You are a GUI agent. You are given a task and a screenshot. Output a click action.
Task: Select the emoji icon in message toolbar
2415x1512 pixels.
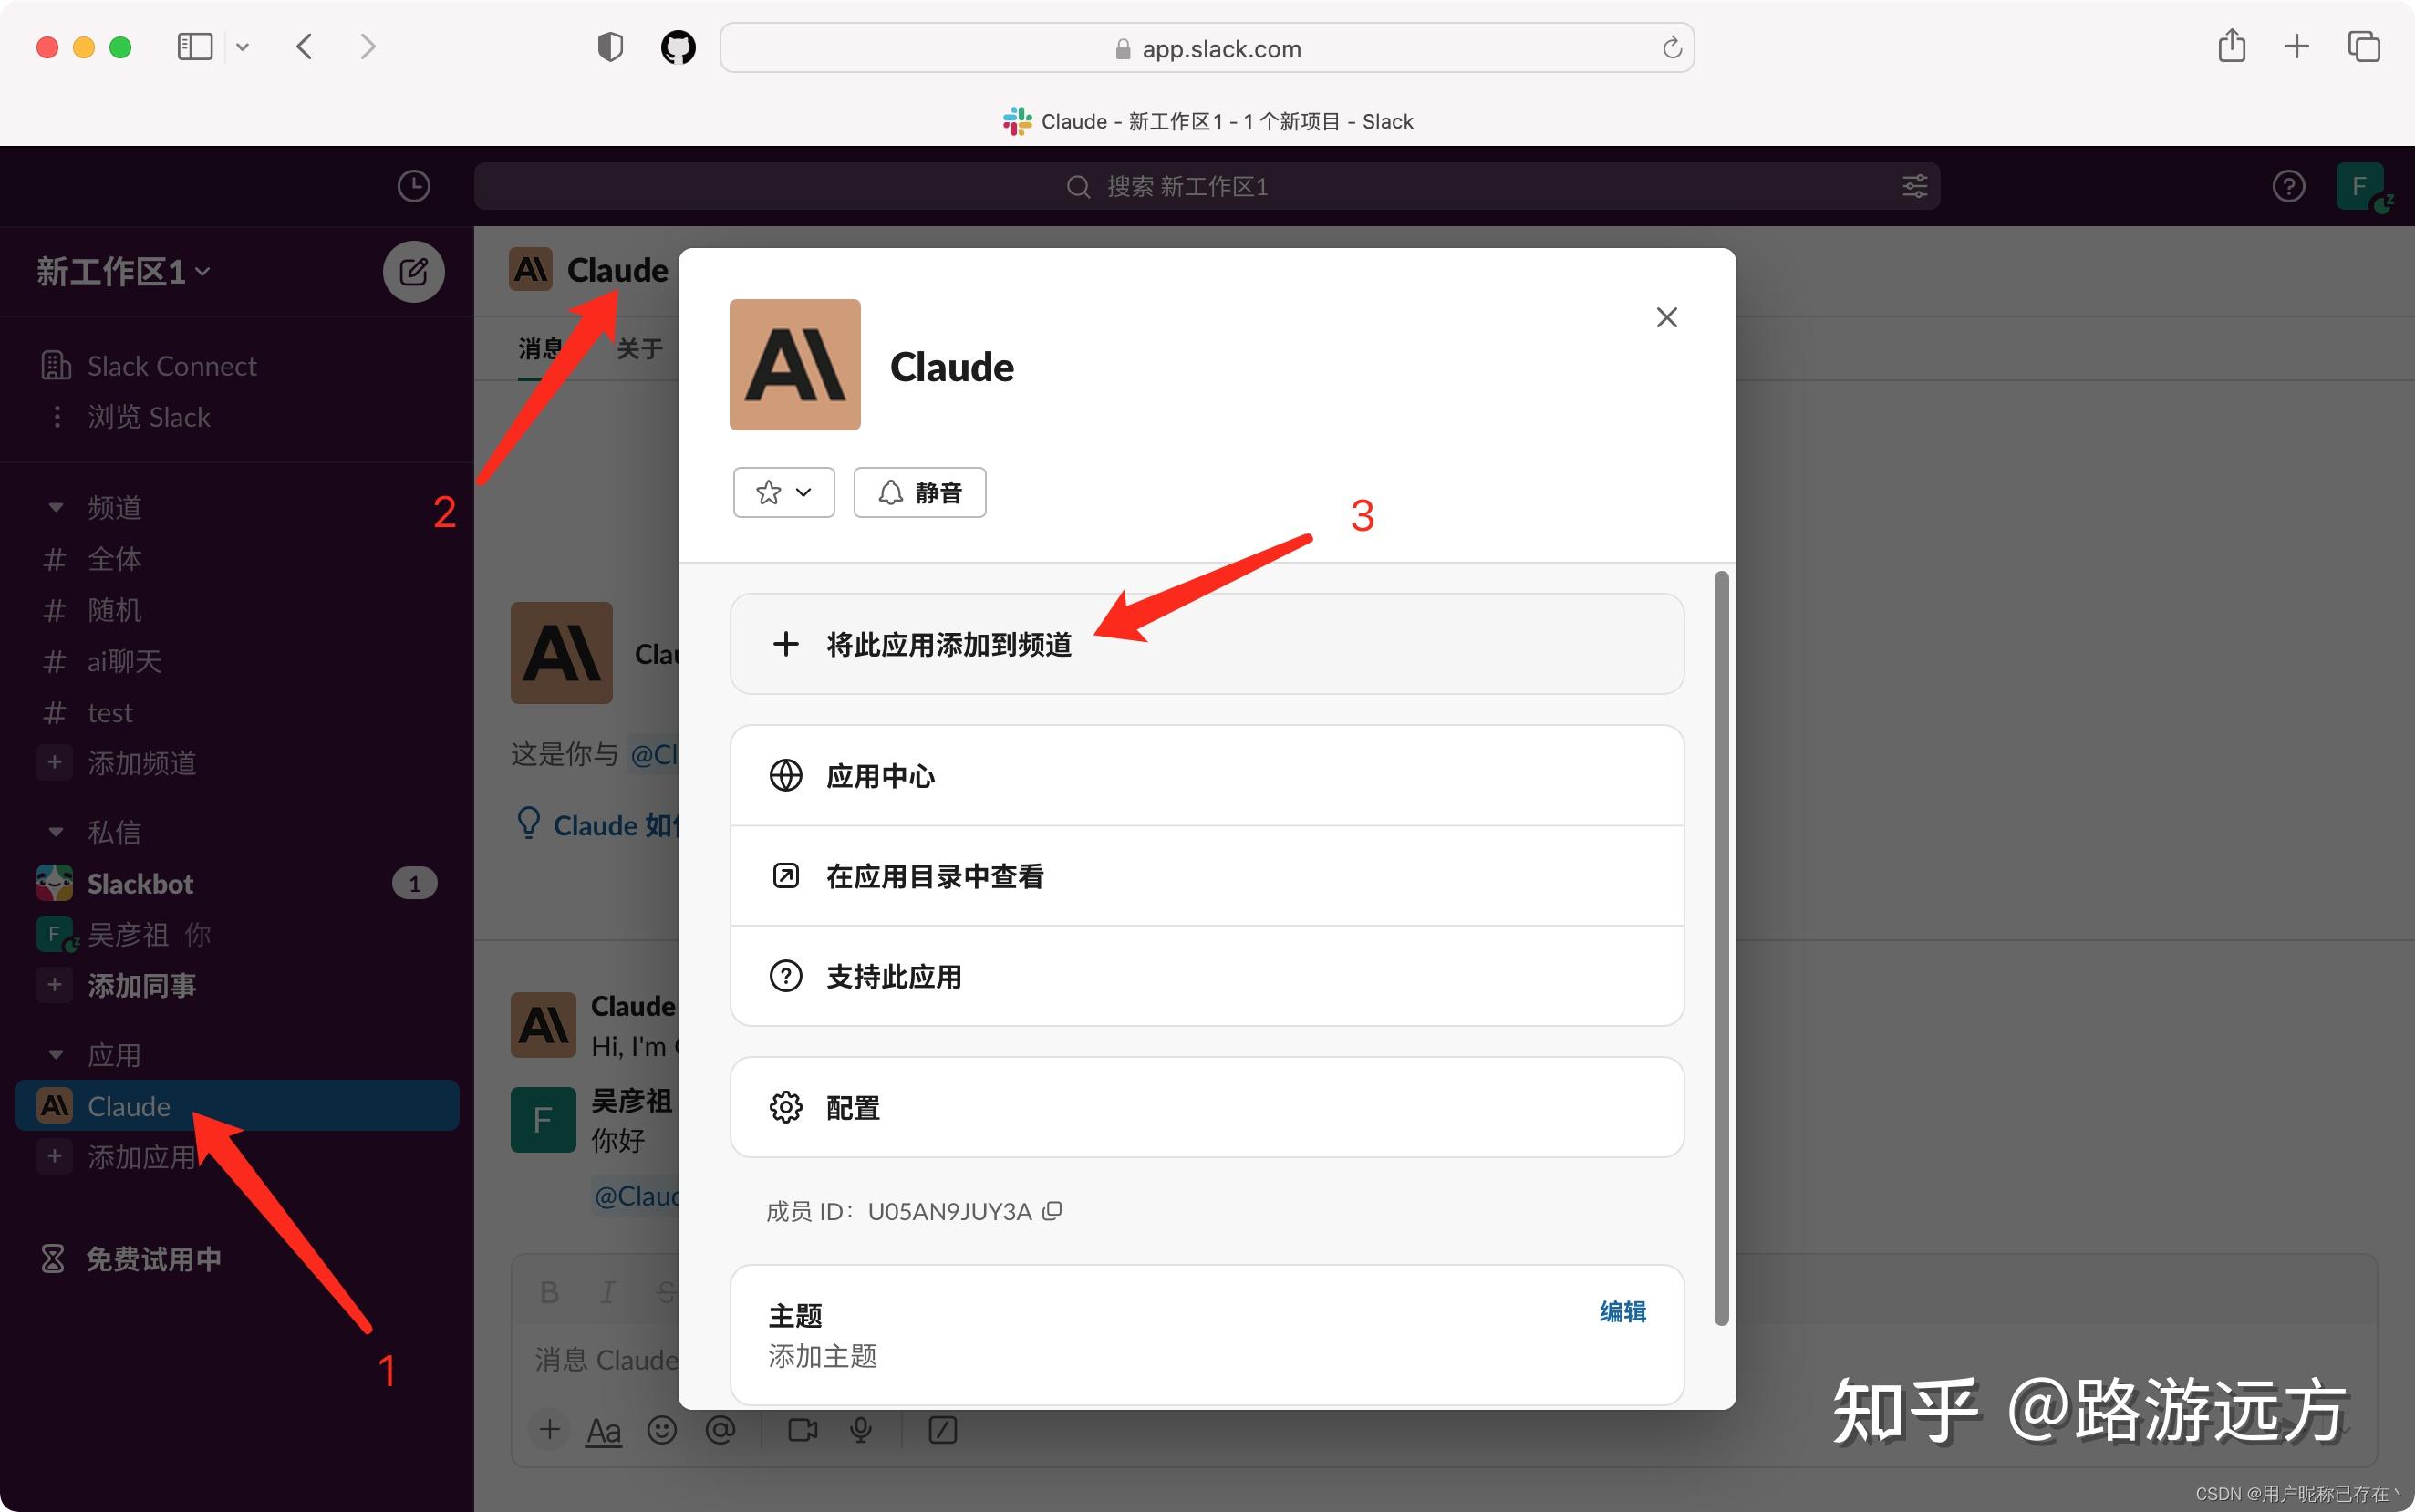pos(662,1429)
